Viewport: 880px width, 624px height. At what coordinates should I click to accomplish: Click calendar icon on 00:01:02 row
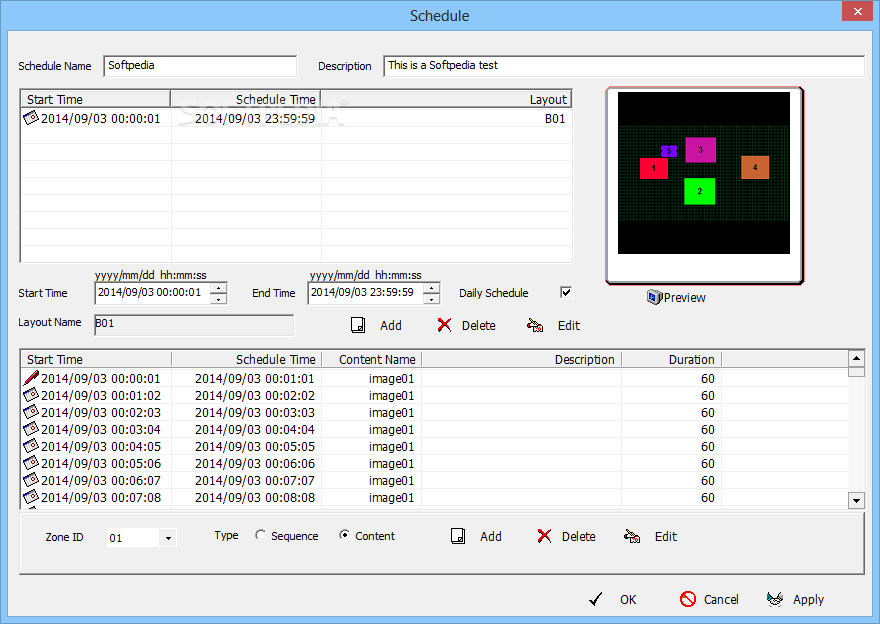[31, 395]
